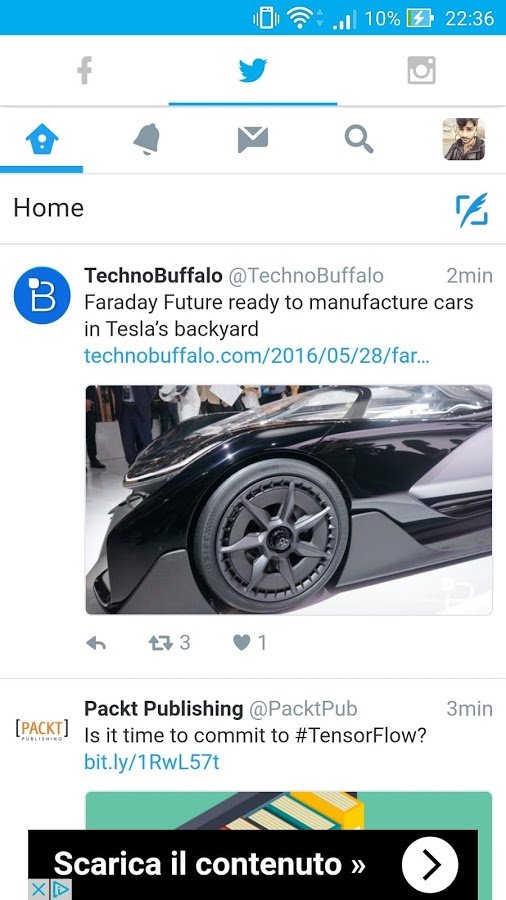Image resolution: width=506 pixels, height=900 pixels.
Task: View the black concept car photo
Action: 289,499
